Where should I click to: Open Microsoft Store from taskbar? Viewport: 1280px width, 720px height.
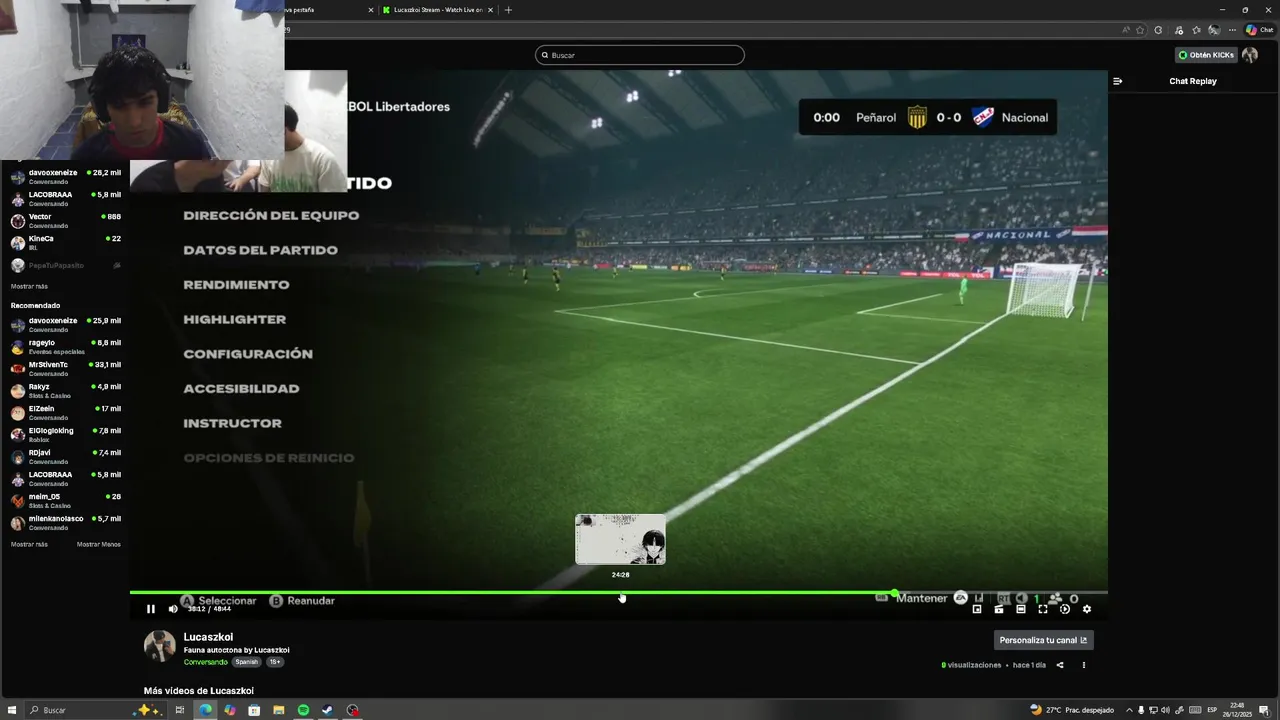254,710
